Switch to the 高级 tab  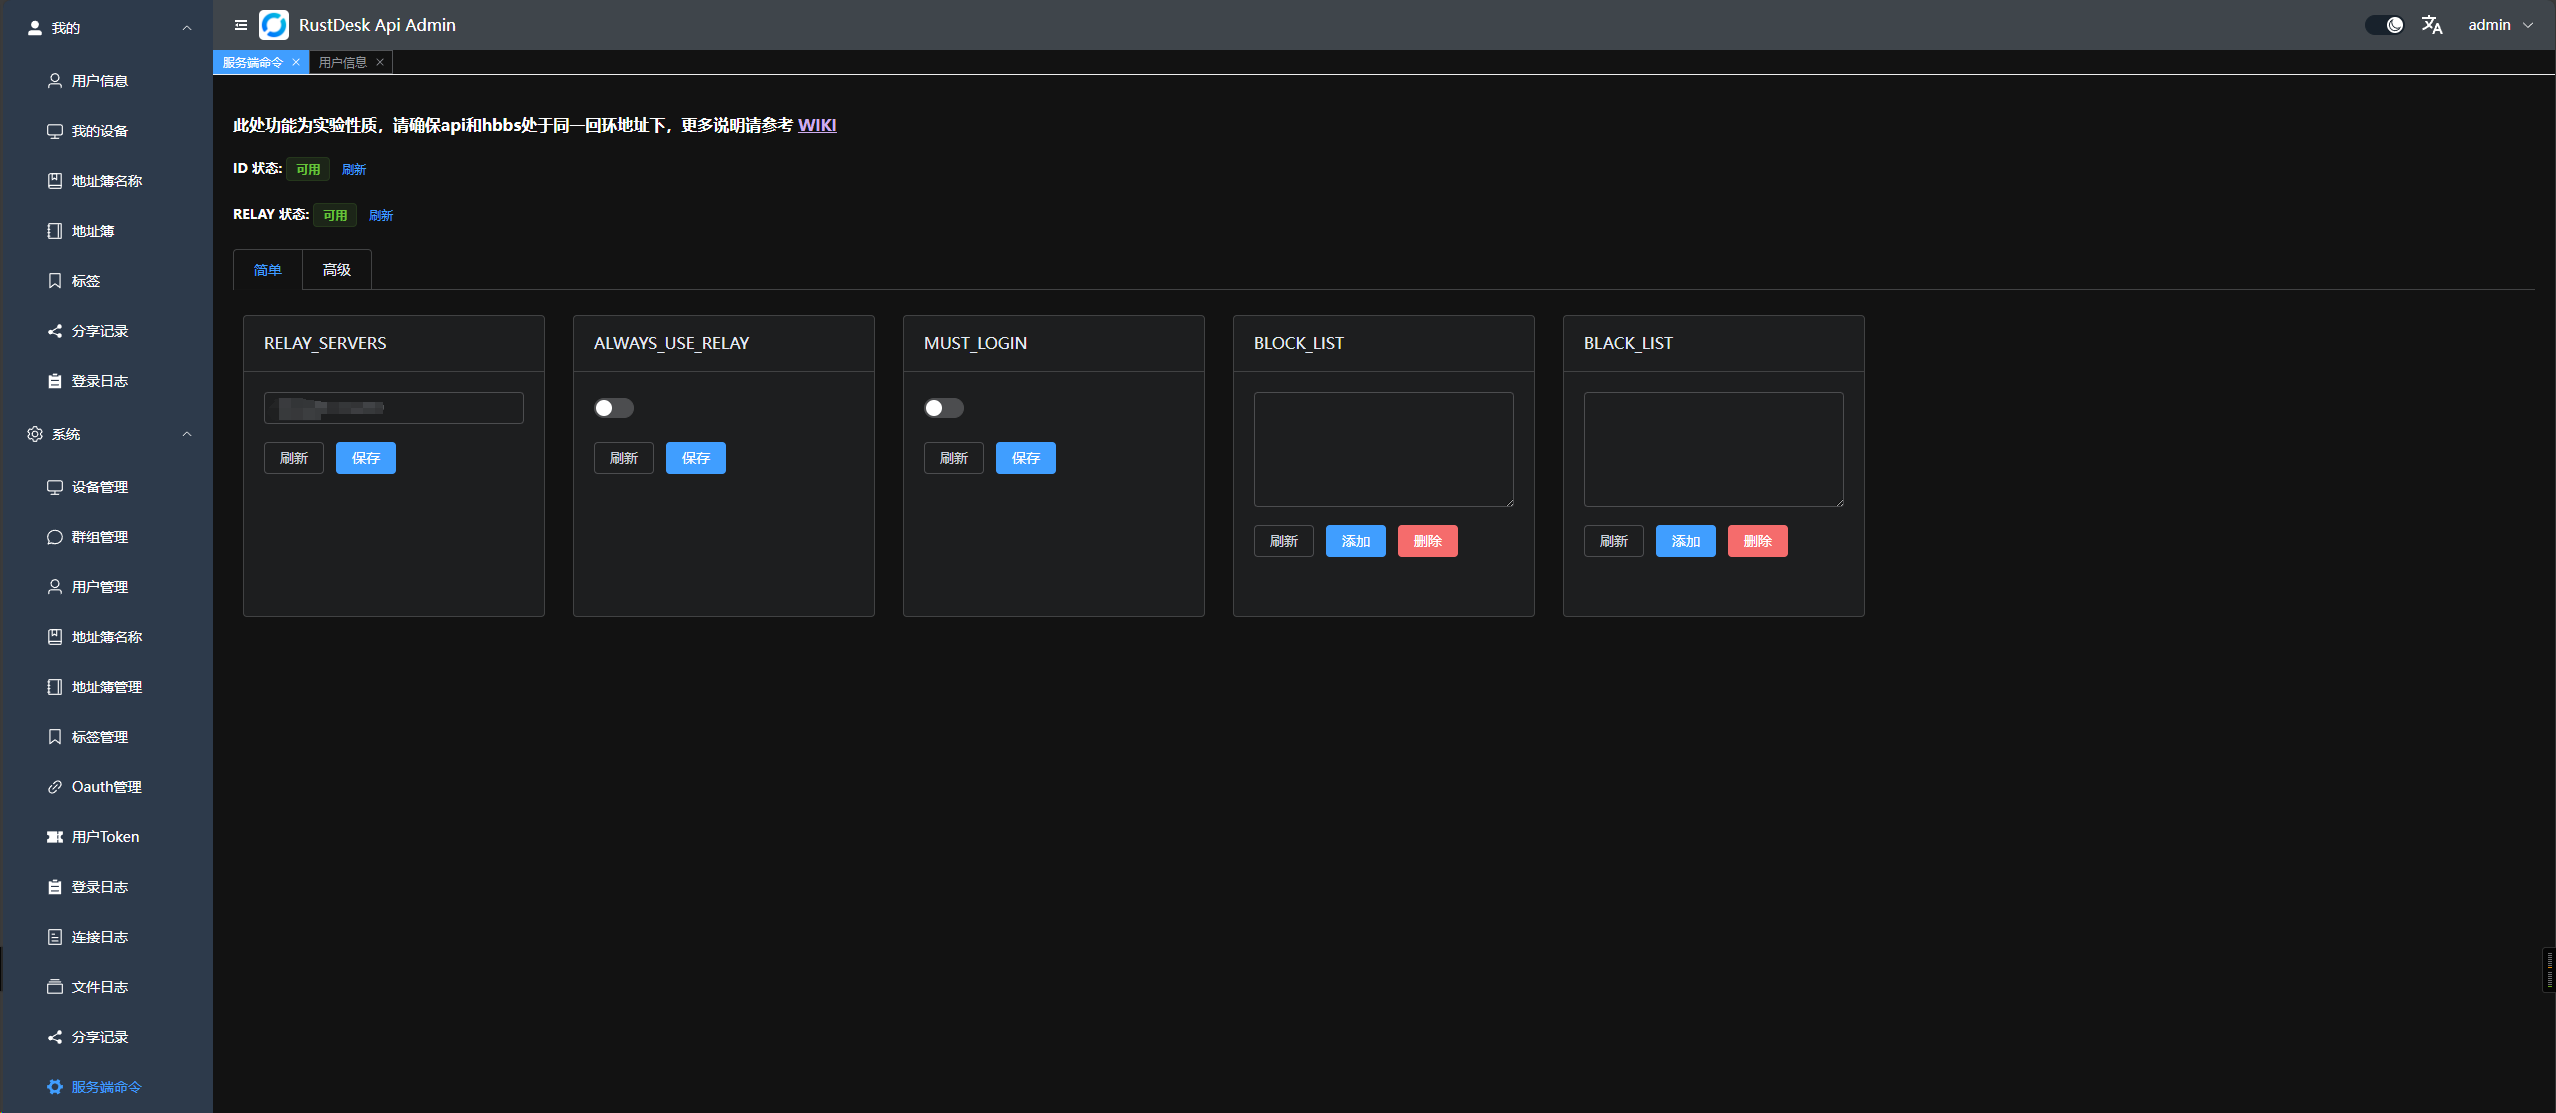pos(336,269)
